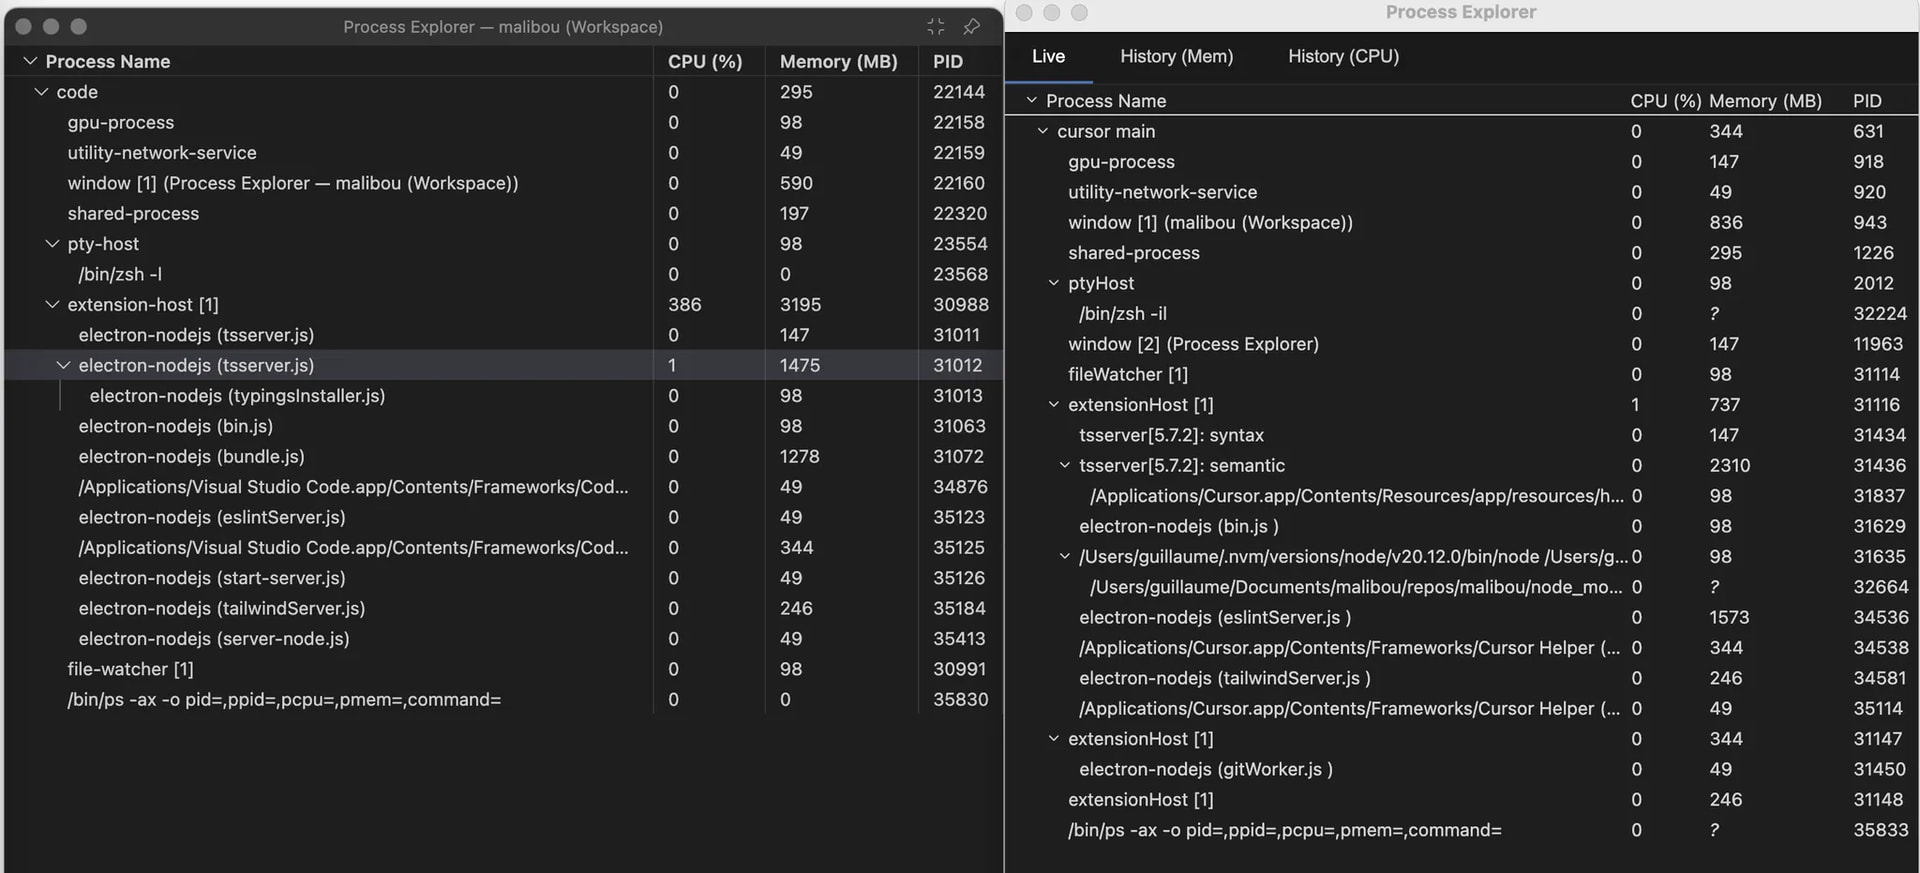The width and height of the screenshot is (1920, 873).
Task: Collapse the ptyHost node
Action: (x=1053, y=283)
